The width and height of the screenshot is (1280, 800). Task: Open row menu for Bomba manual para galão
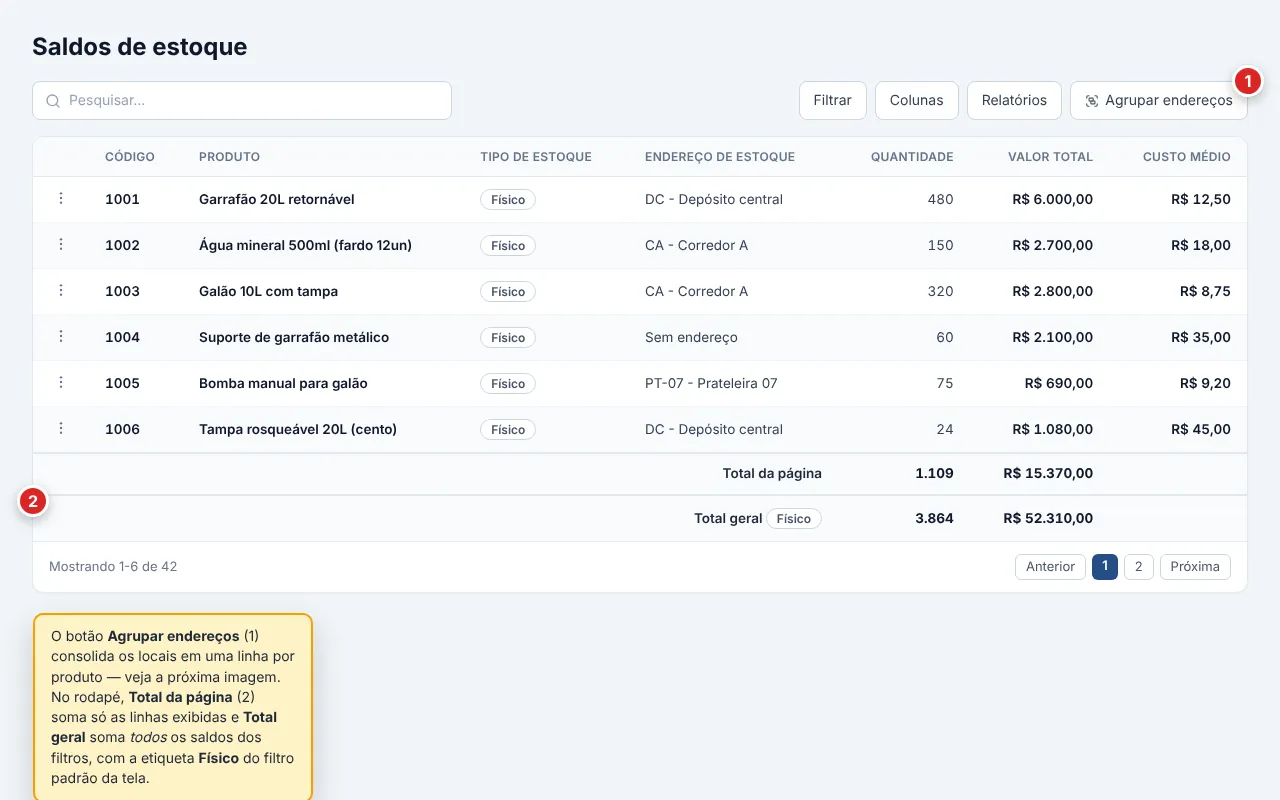(x=61, y=383)
